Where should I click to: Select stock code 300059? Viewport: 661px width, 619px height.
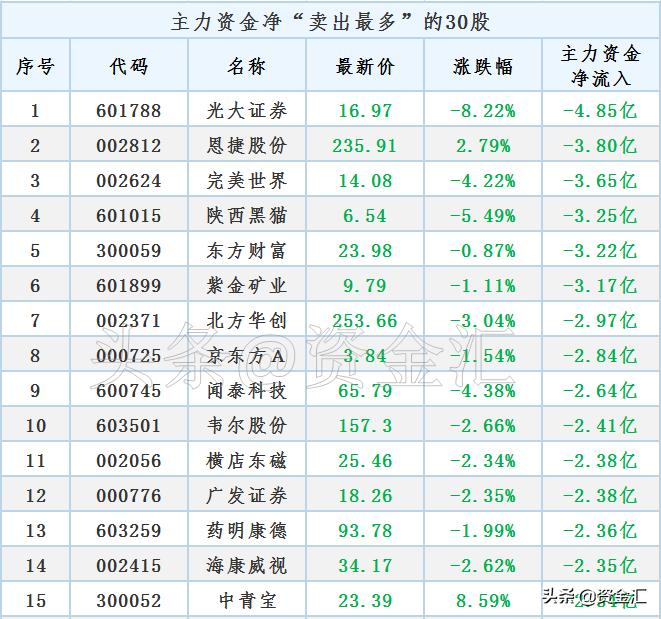click(x=129, y=251)
